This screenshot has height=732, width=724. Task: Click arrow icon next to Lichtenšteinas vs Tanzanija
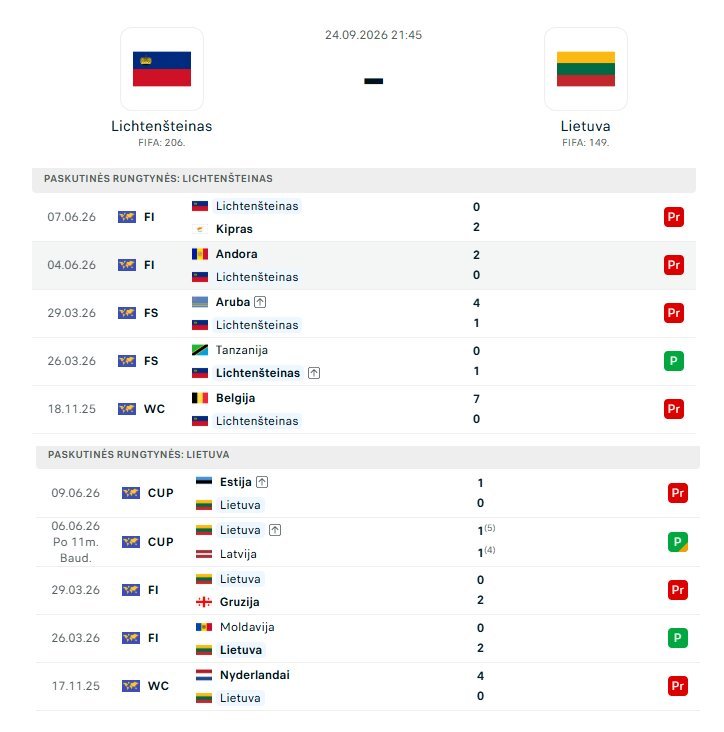[x=314, y=373]
